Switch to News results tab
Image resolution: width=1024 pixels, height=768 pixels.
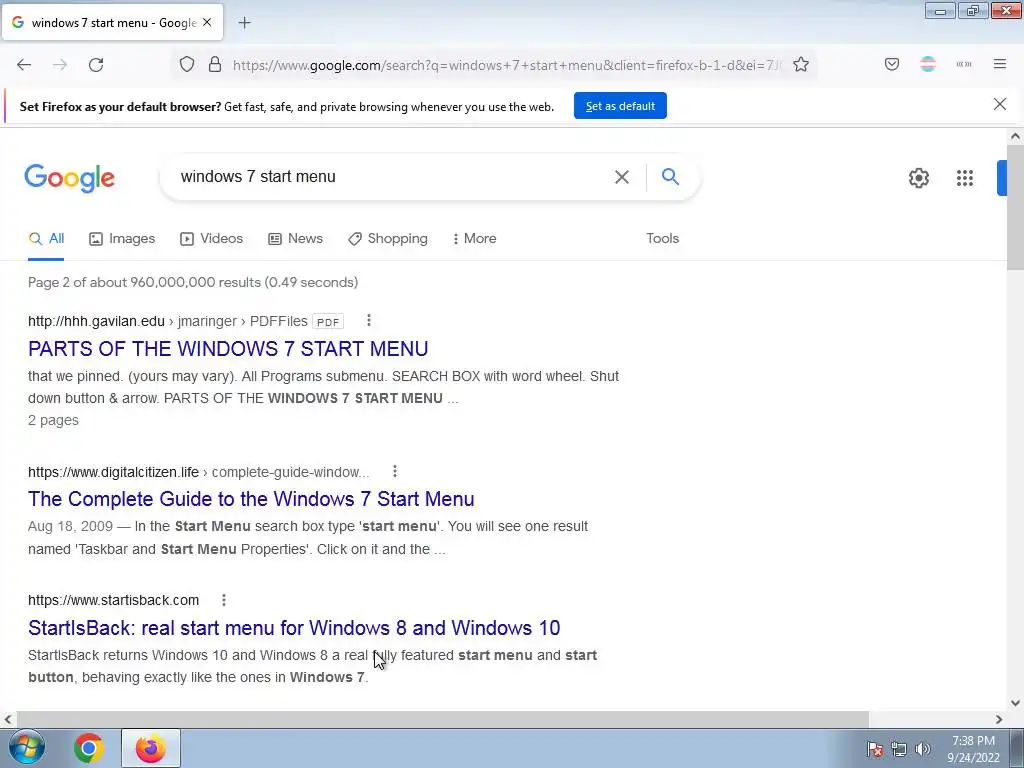295,239
